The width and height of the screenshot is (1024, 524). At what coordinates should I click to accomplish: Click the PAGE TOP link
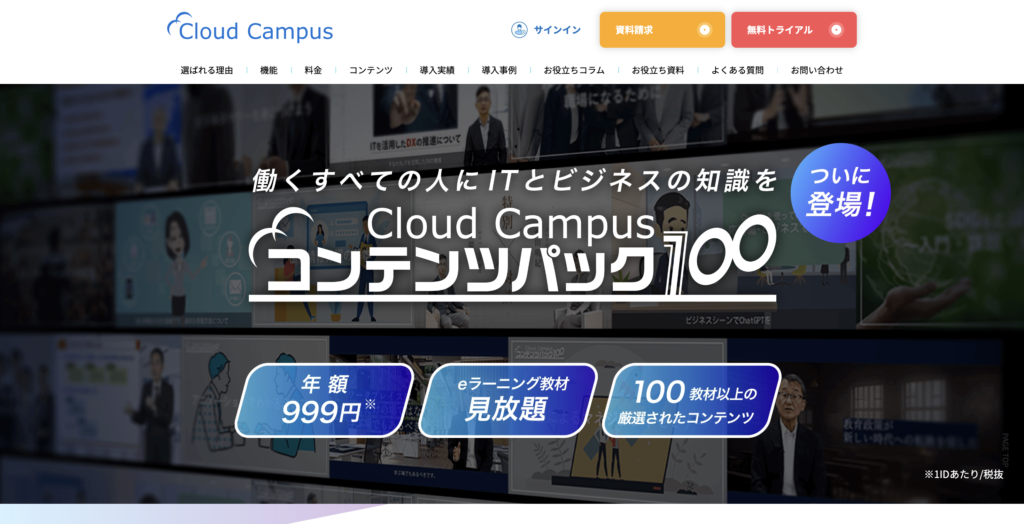pyautogui.click(x=1005, y=450)
